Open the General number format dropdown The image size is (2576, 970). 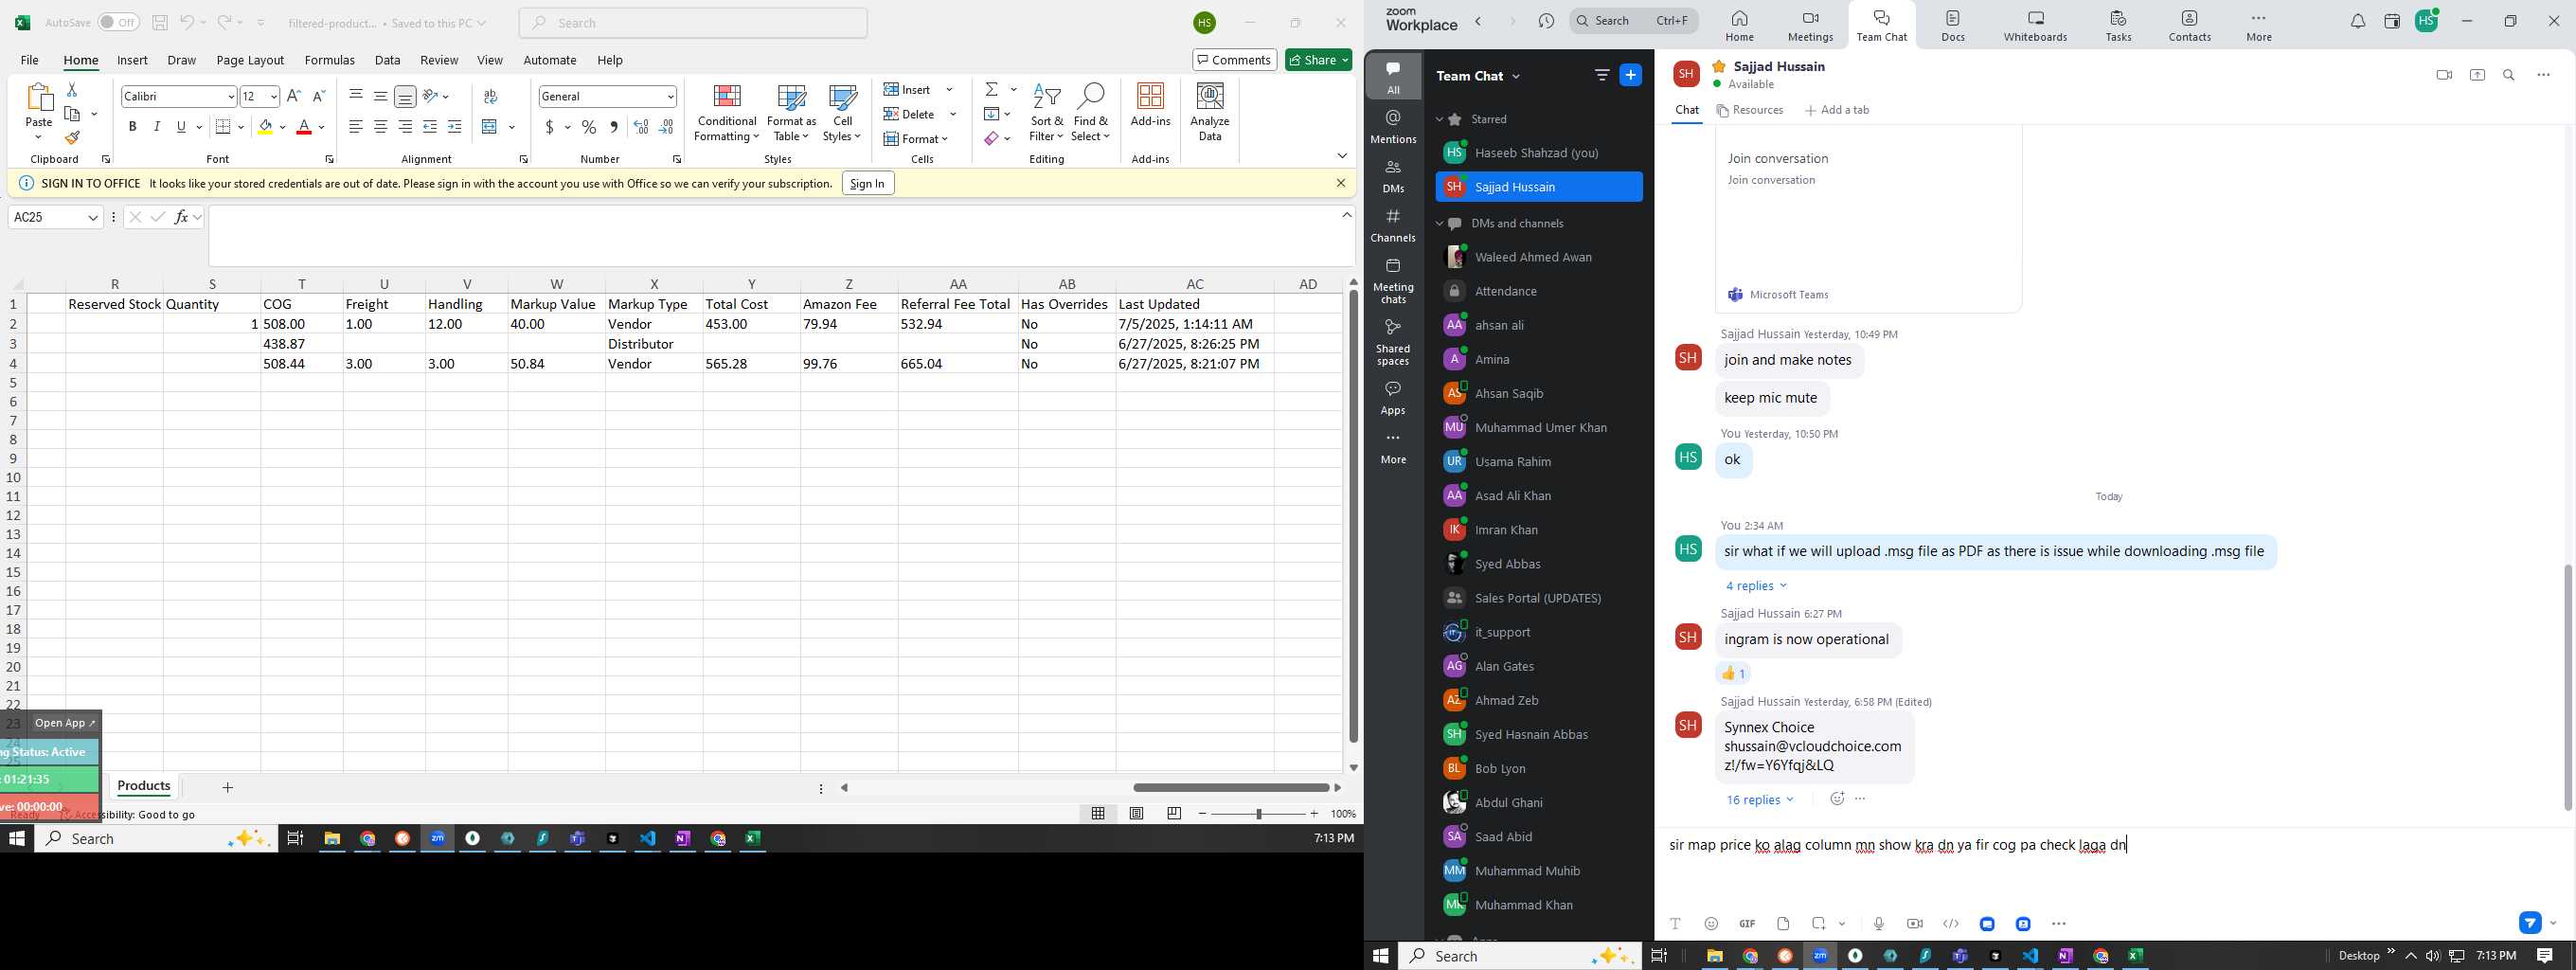click(x=670, y=96)
